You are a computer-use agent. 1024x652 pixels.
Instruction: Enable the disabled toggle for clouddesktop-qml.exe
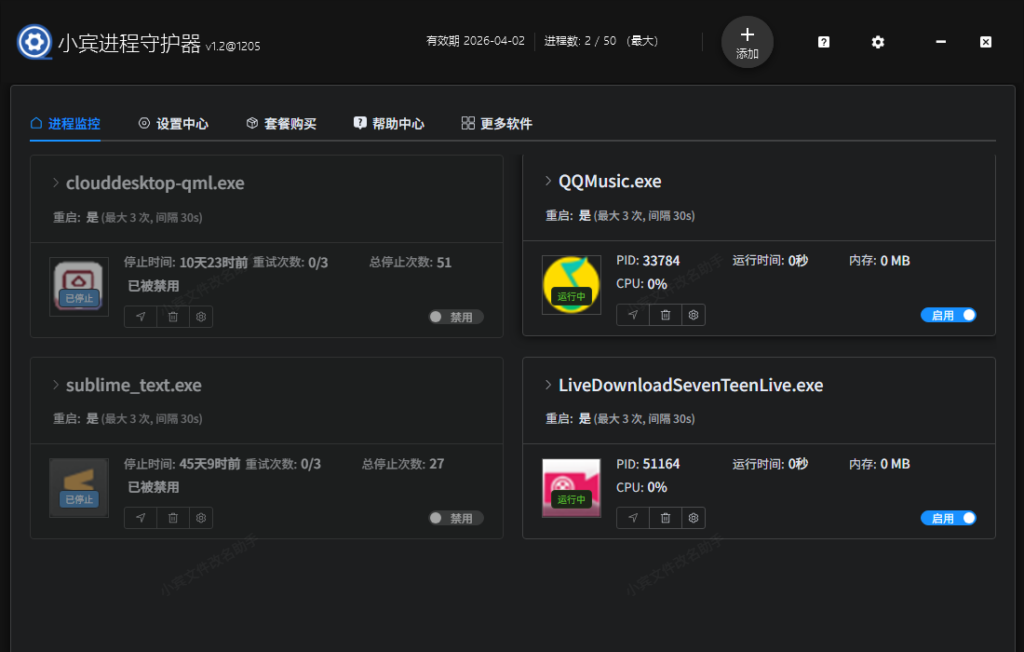coord(456,315)
